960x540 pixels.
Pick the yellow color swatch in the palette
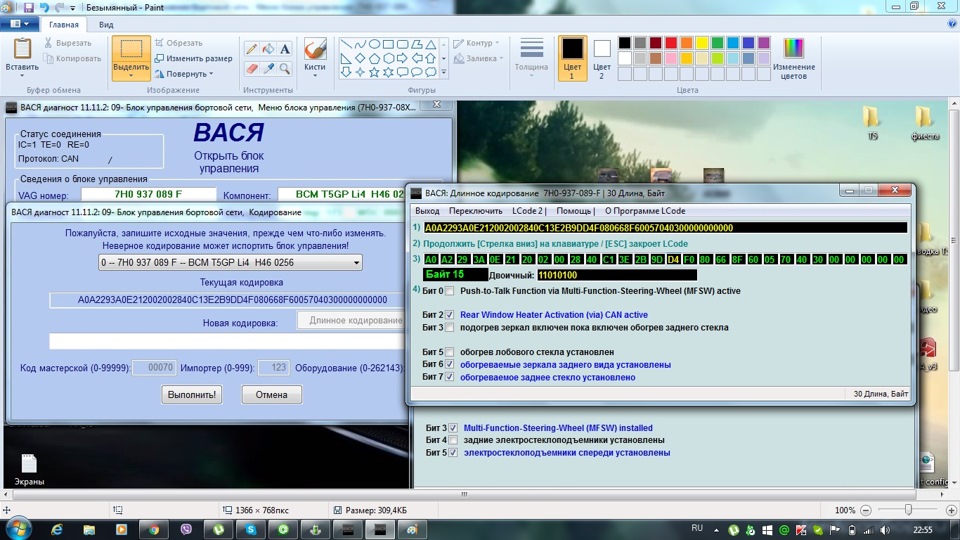(702, 43)
